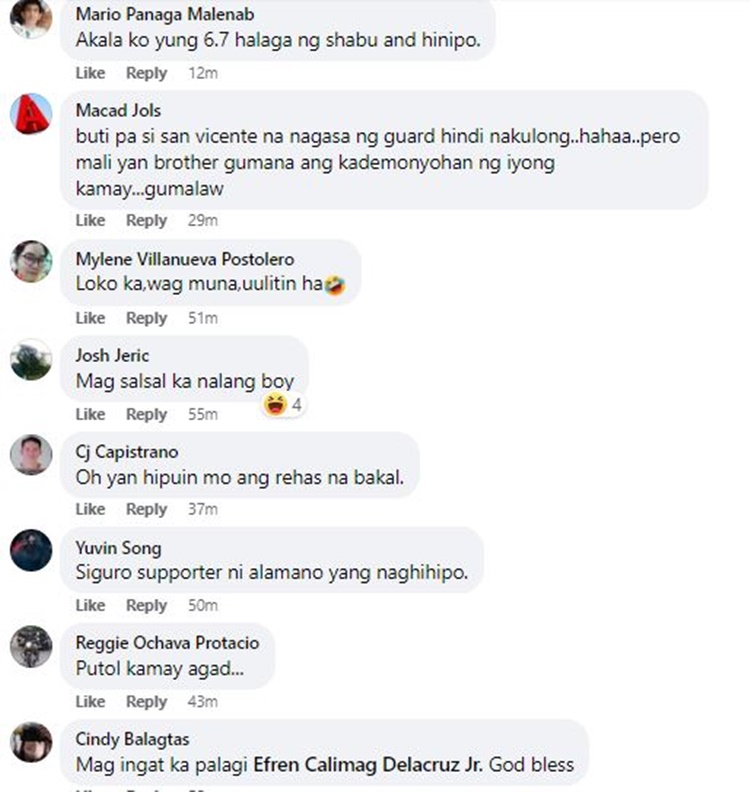This screenshot has height=792, width=750.
Task: Open the 29m timestamp on Macad Jols' comment
Action: [203, 220]
